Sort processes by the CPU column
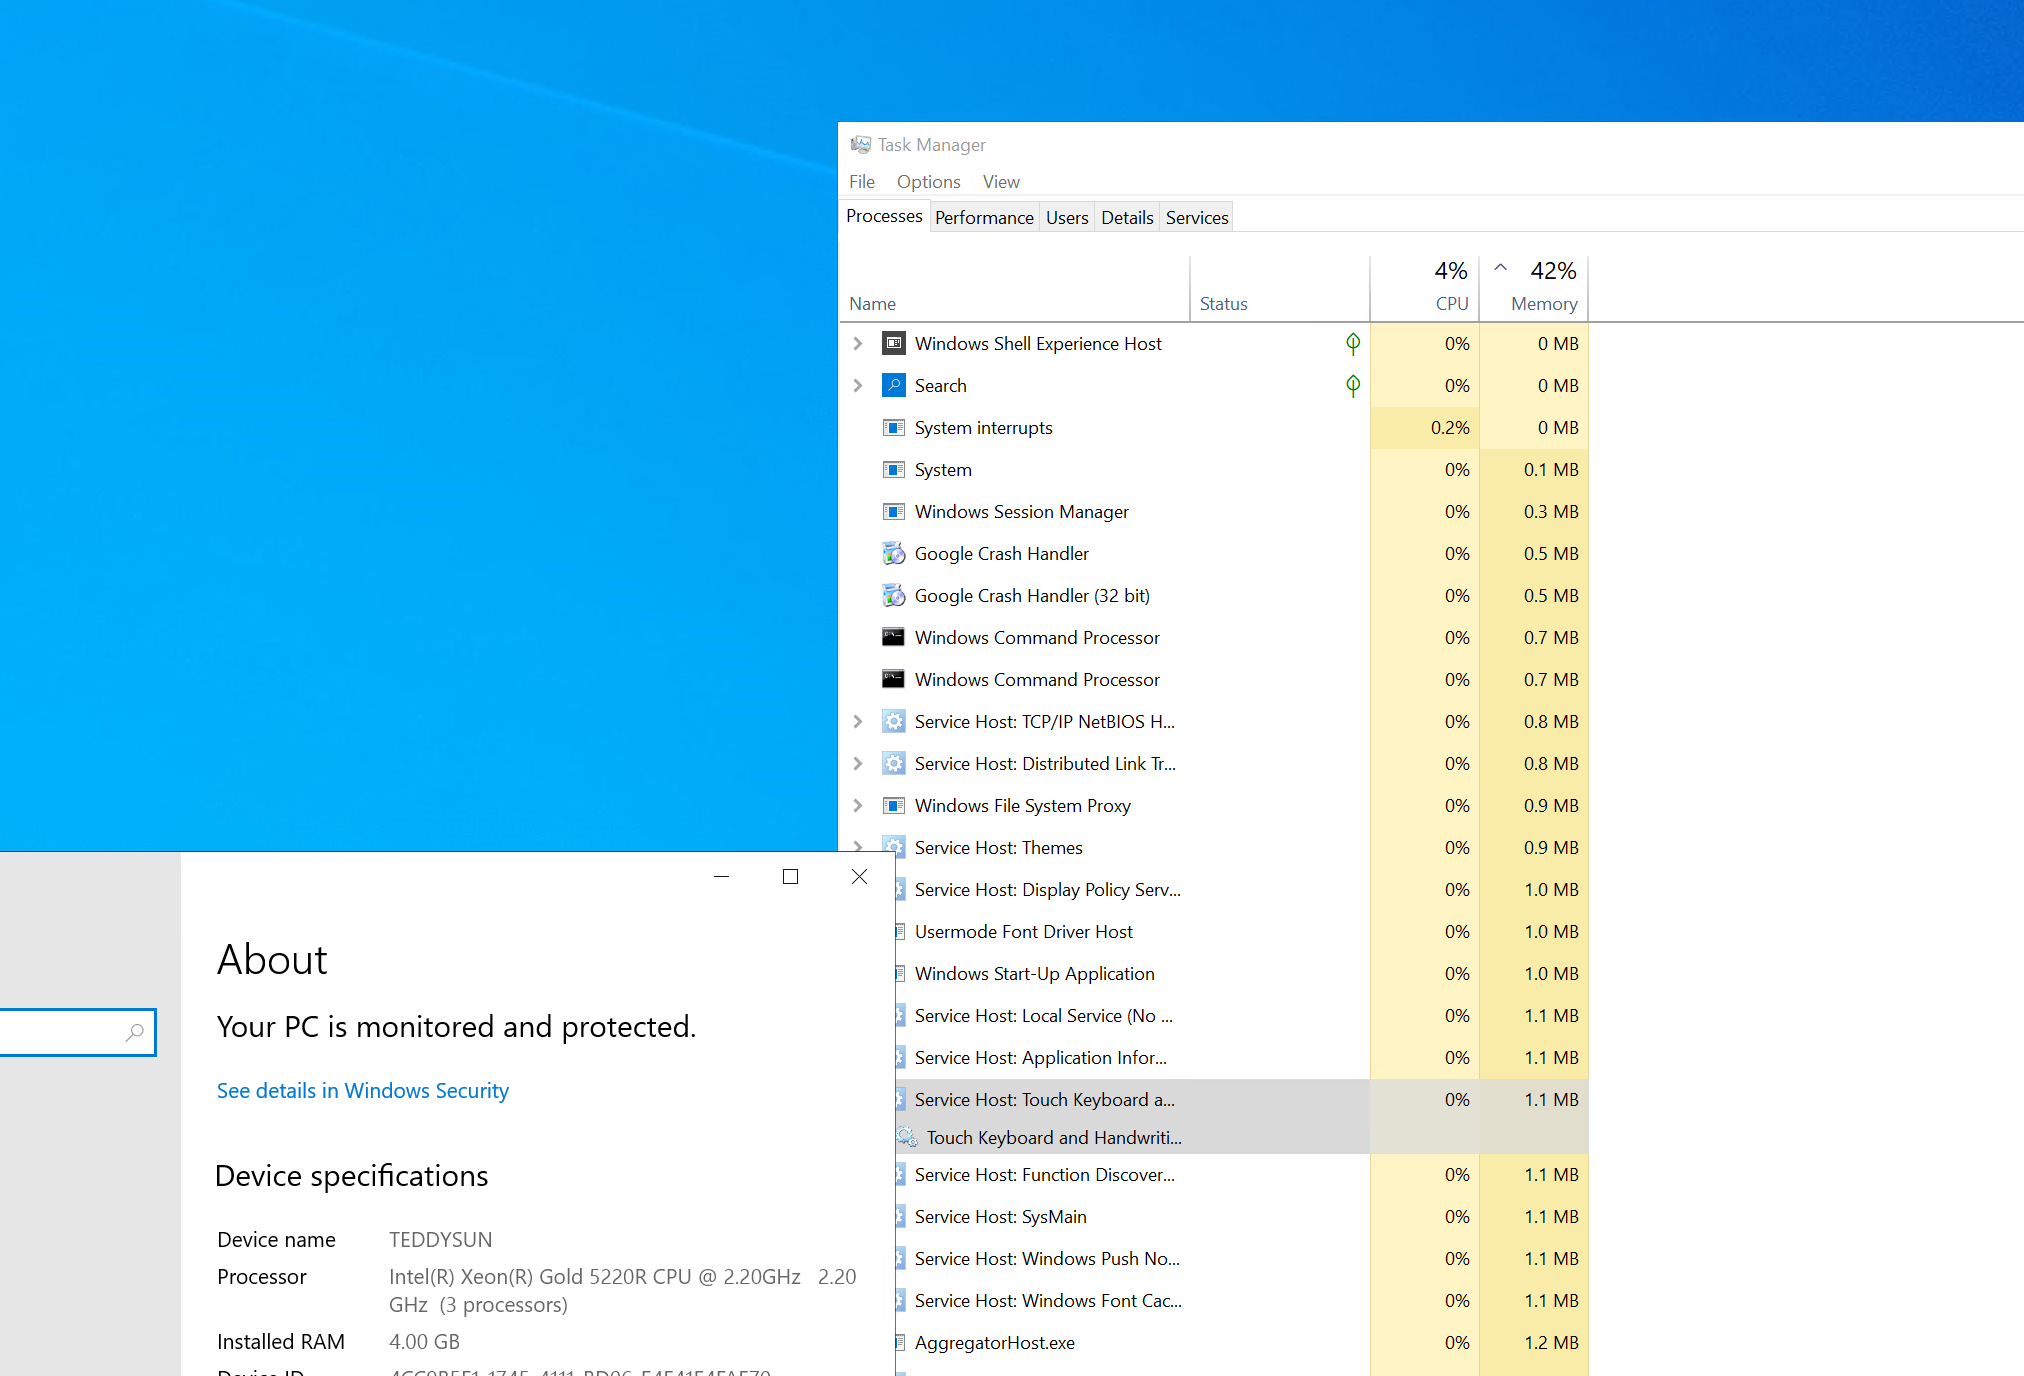The width and height of the screenshot is (2024, 1376). point(1425,289)
